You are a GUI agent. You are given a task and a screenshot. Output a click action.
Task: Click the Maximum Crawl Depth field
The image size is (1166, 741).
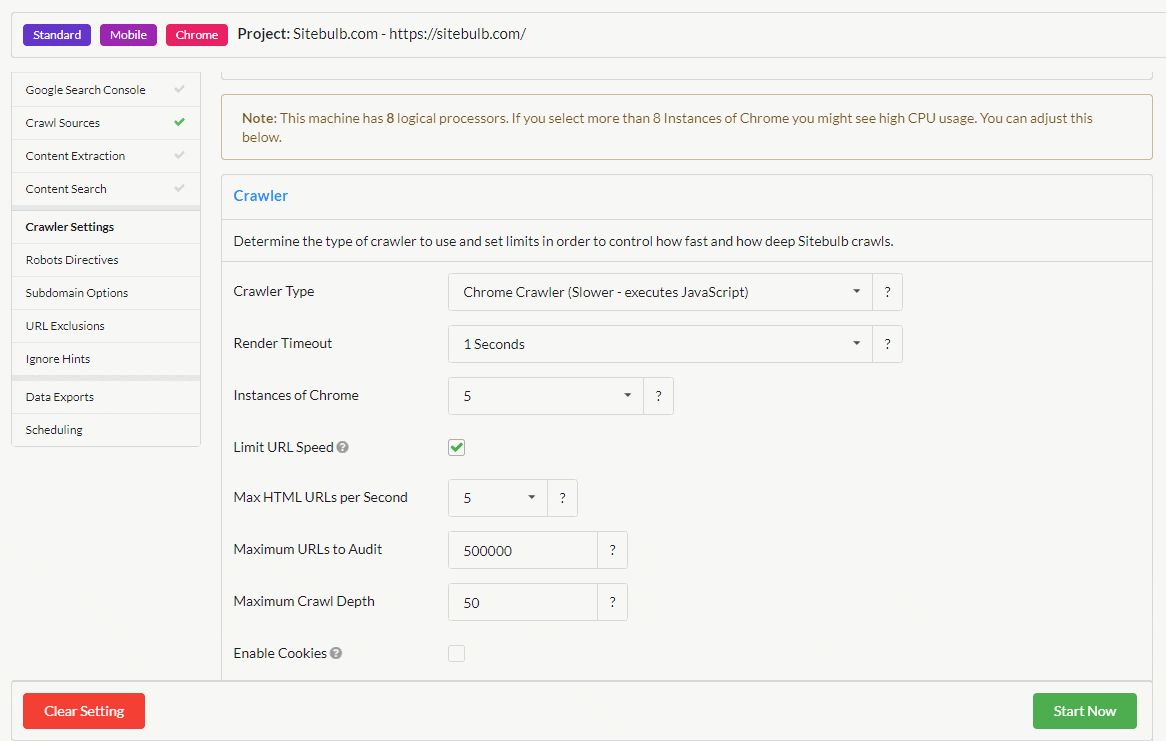pyautogui.click(x=523, y=603)
